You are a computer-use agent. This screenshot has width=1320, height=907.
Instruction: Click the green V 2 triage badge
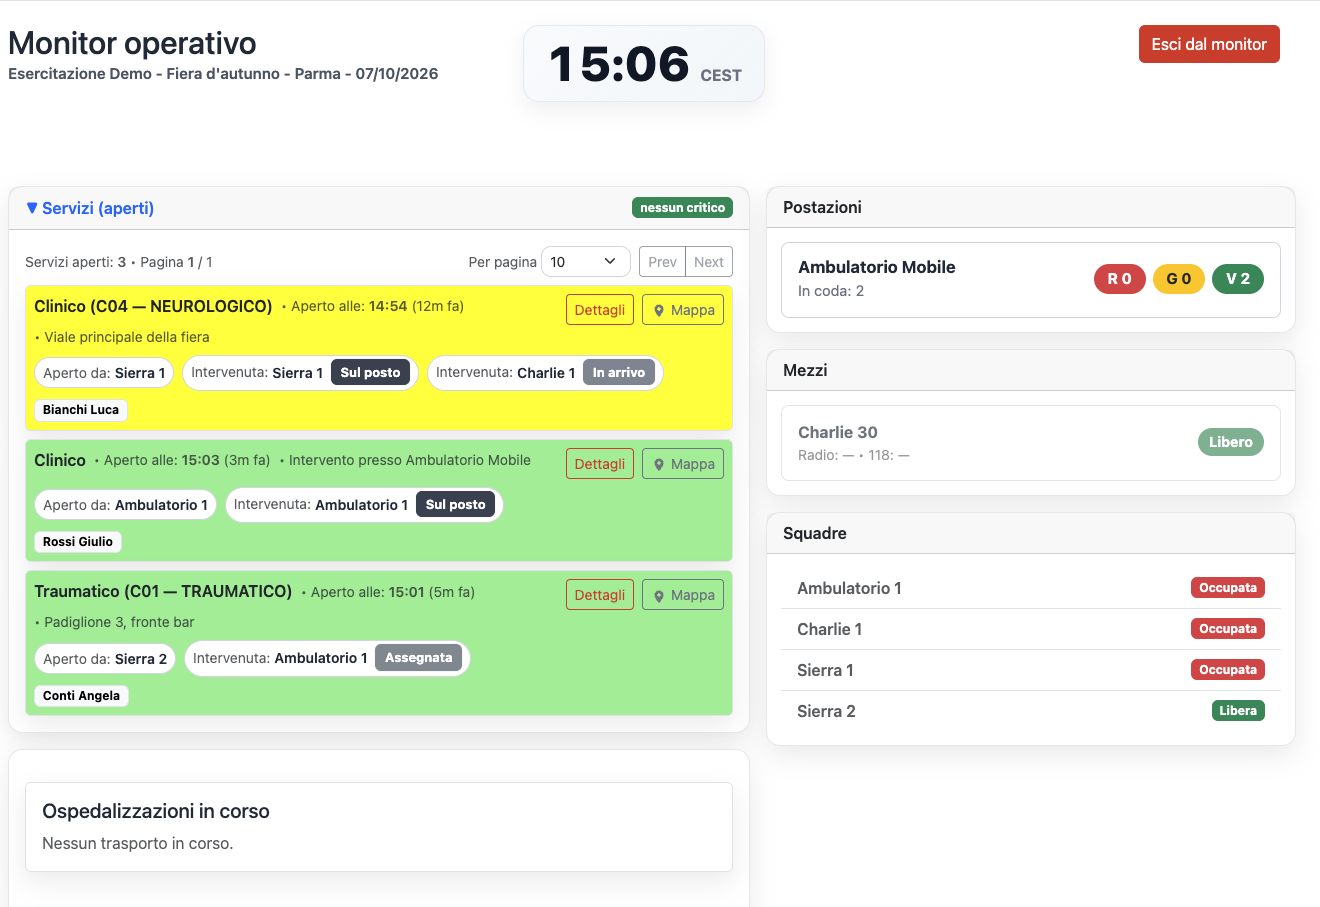point(1238,279)
